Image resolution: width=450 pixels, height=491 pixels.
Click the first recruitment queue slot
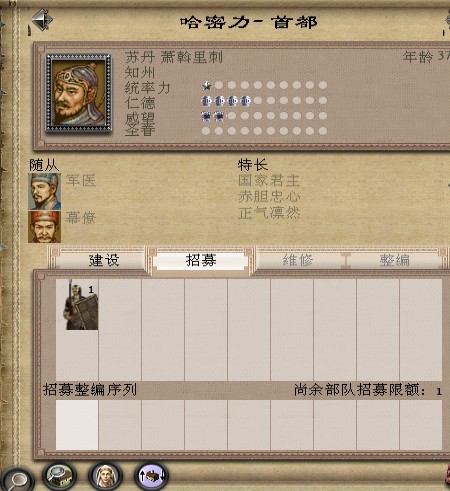coord(77,425)
